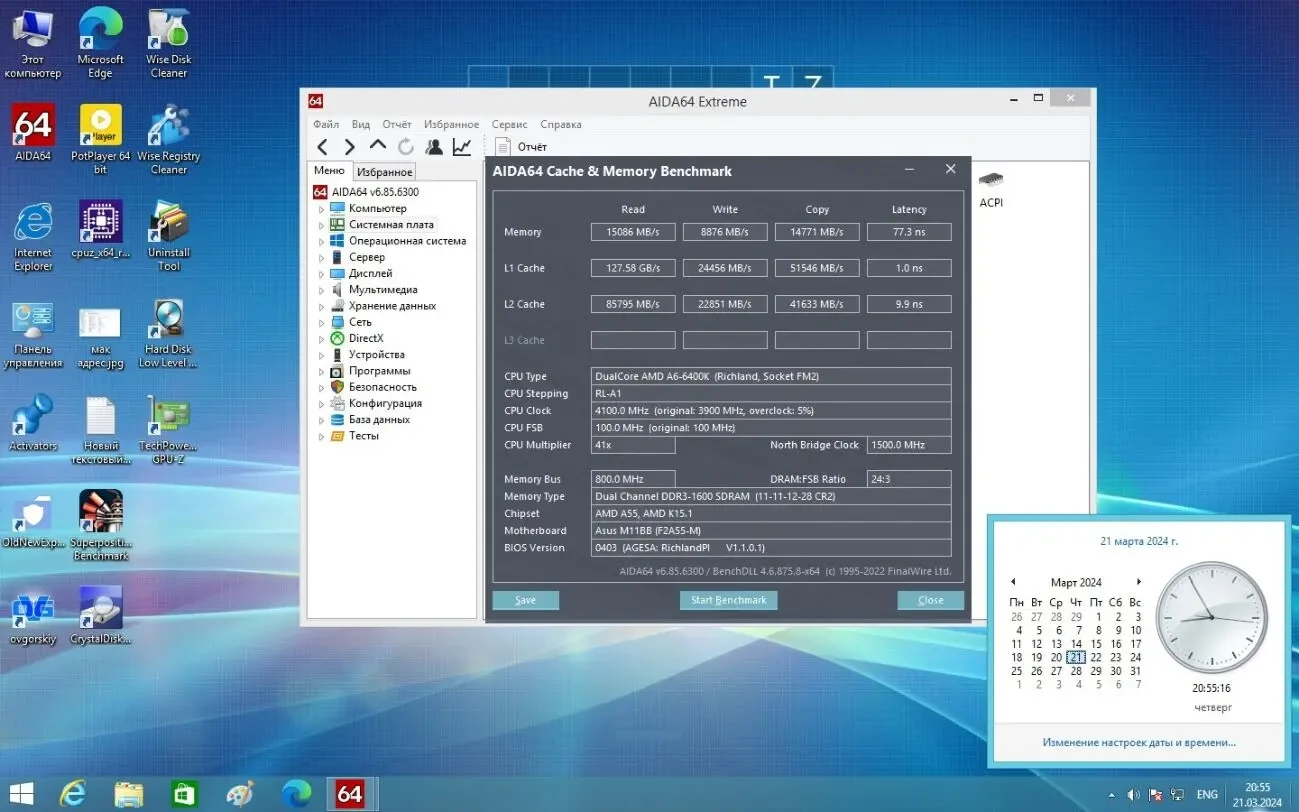1299x812 pixels.
Task: Click the user preferences icon in the toolbar
Action: point(434,145)
